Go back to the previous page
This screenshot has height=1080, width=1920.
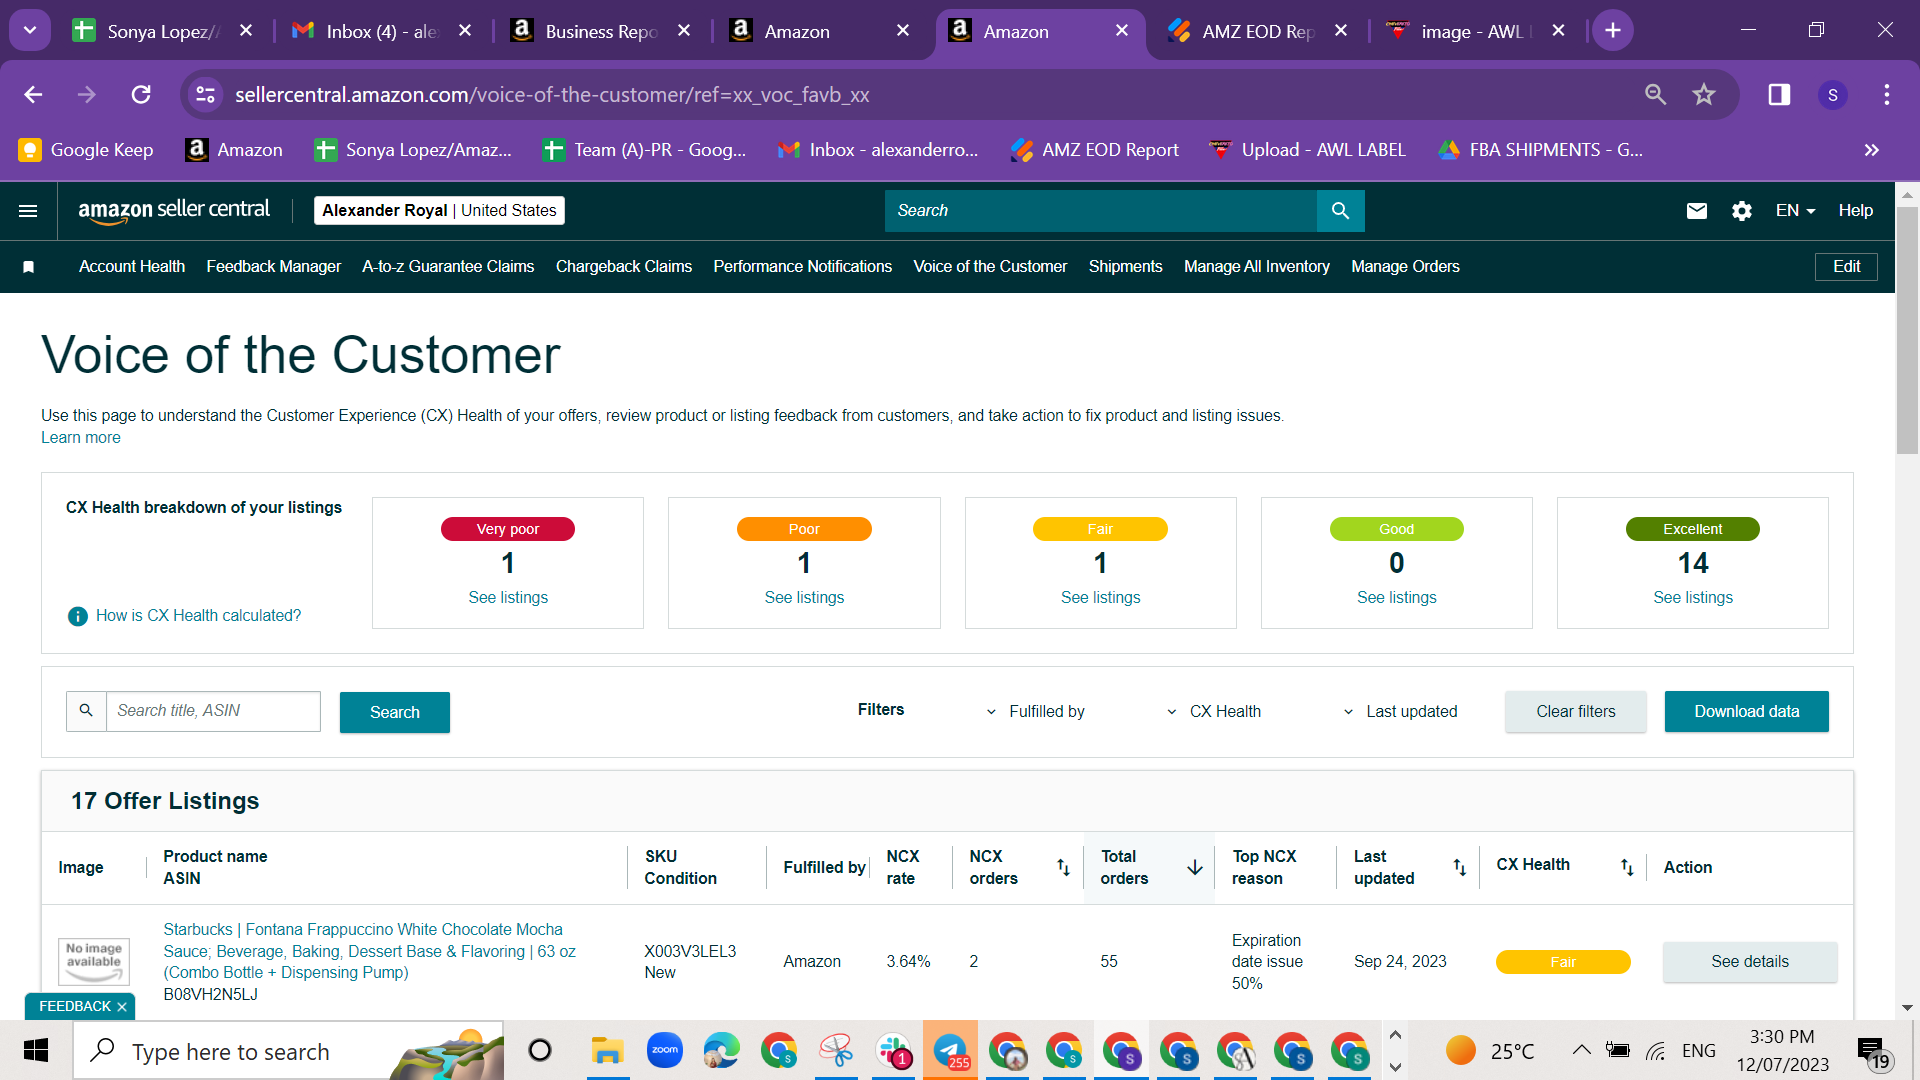tap(33, 94)
